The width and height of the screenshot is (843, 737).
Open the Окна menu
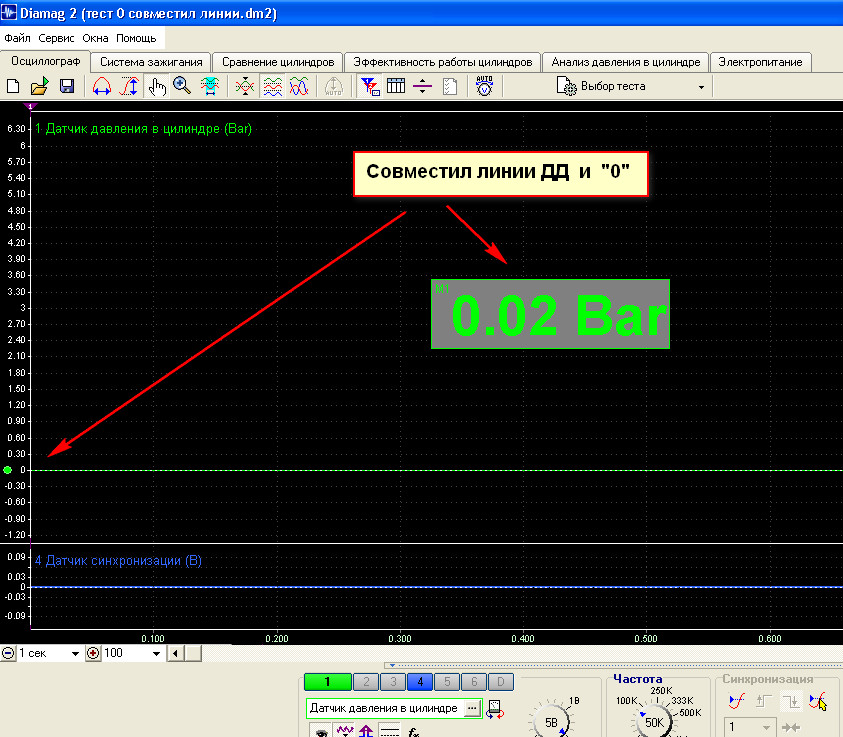tap(95, 38)
